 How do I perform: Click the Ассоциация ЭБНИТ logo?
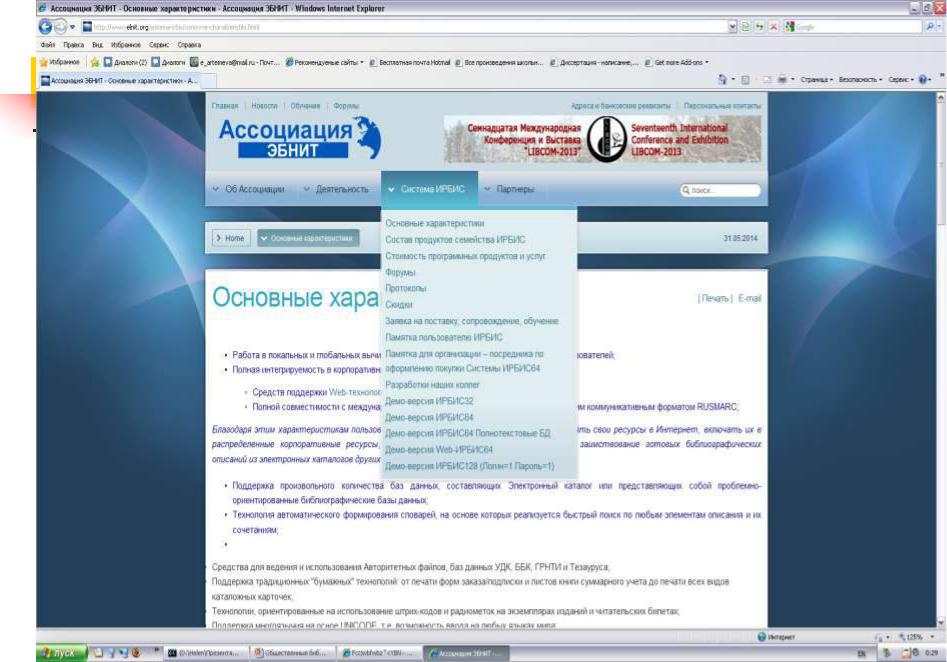(300, 138)
